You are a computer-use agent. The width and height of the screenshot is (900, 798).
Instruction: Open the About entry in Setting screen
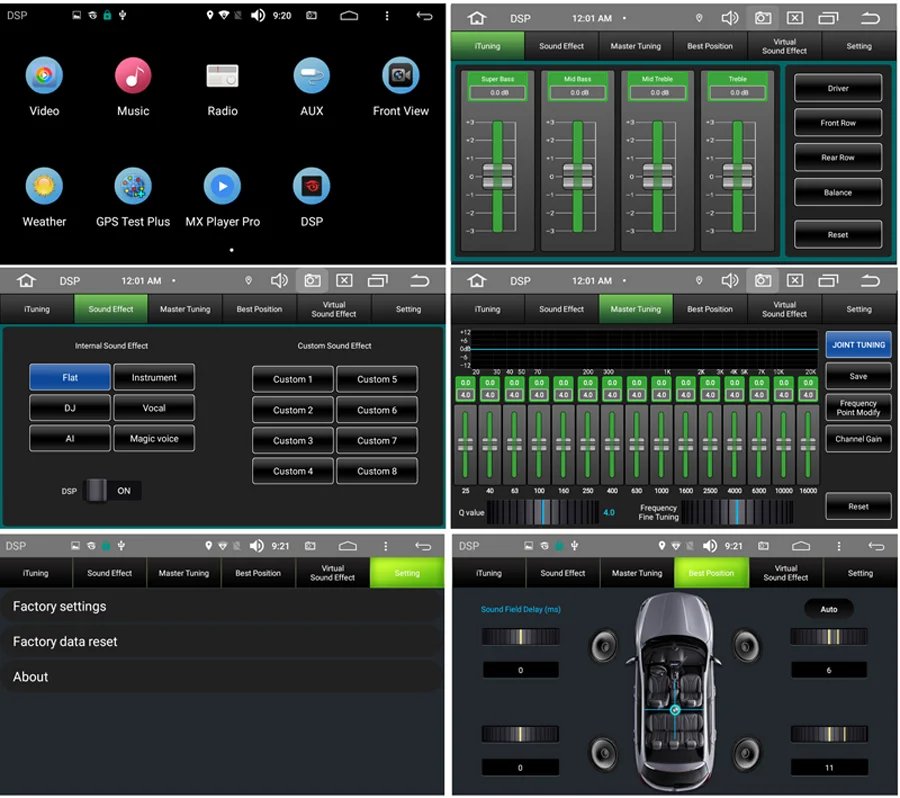pyautogui.click(x=222, y=677)
